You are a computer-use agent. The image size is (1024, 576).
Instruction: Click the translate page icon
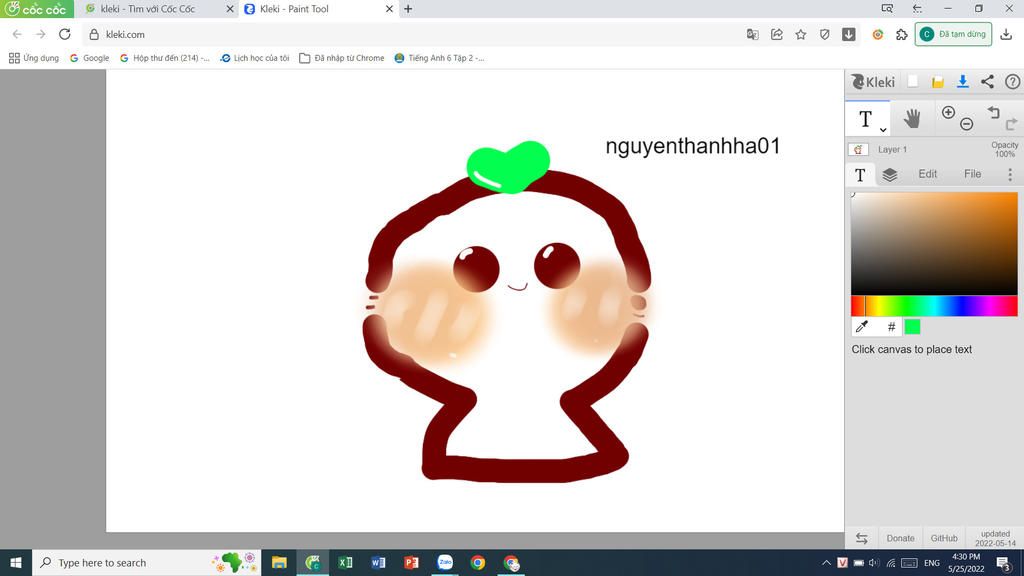click(752, 35)
